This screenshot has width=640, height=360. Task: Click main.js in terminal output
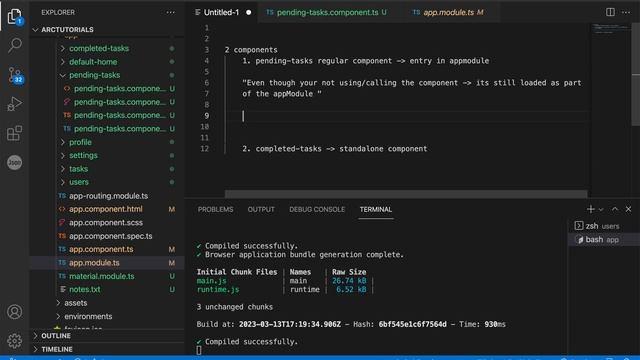coord(211,281)
